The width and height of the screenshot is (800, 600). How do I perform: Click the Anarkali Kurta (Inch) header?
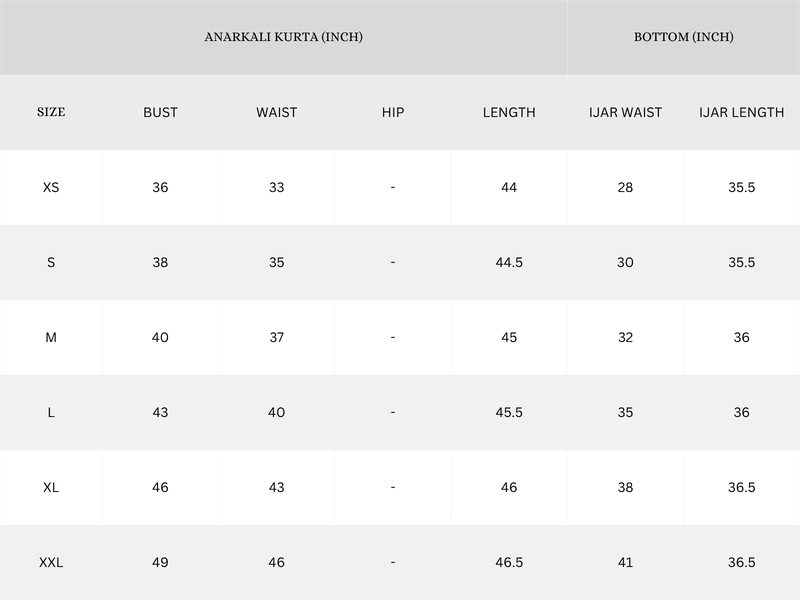[x=283, y=37]
